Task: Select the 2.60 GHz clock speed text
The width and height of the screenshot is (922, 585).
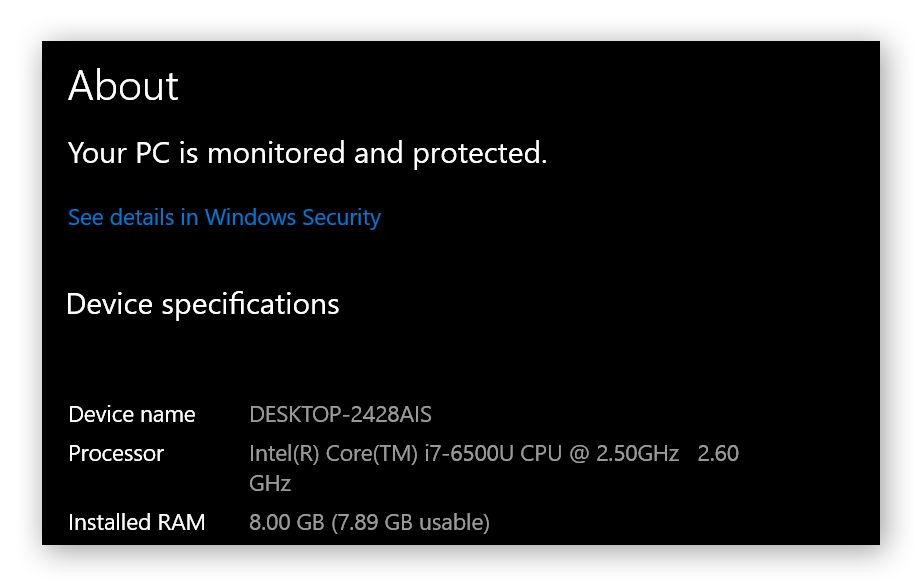Action: 718,452
